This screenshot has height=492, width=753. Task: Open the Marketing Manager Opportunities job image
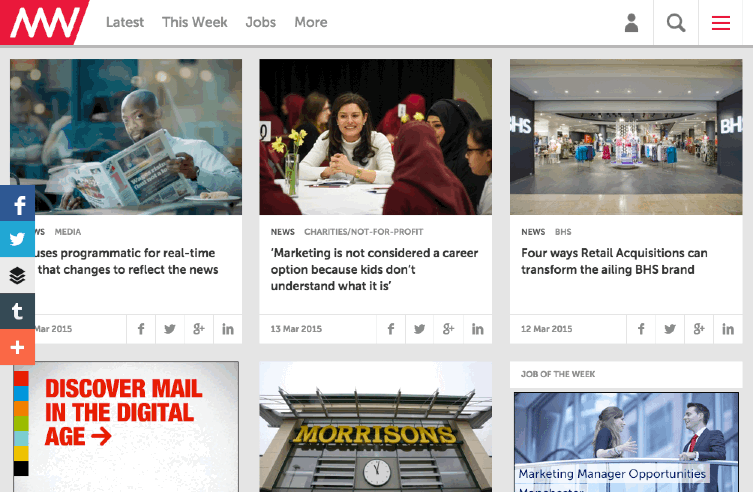click(x=626, y=442)
